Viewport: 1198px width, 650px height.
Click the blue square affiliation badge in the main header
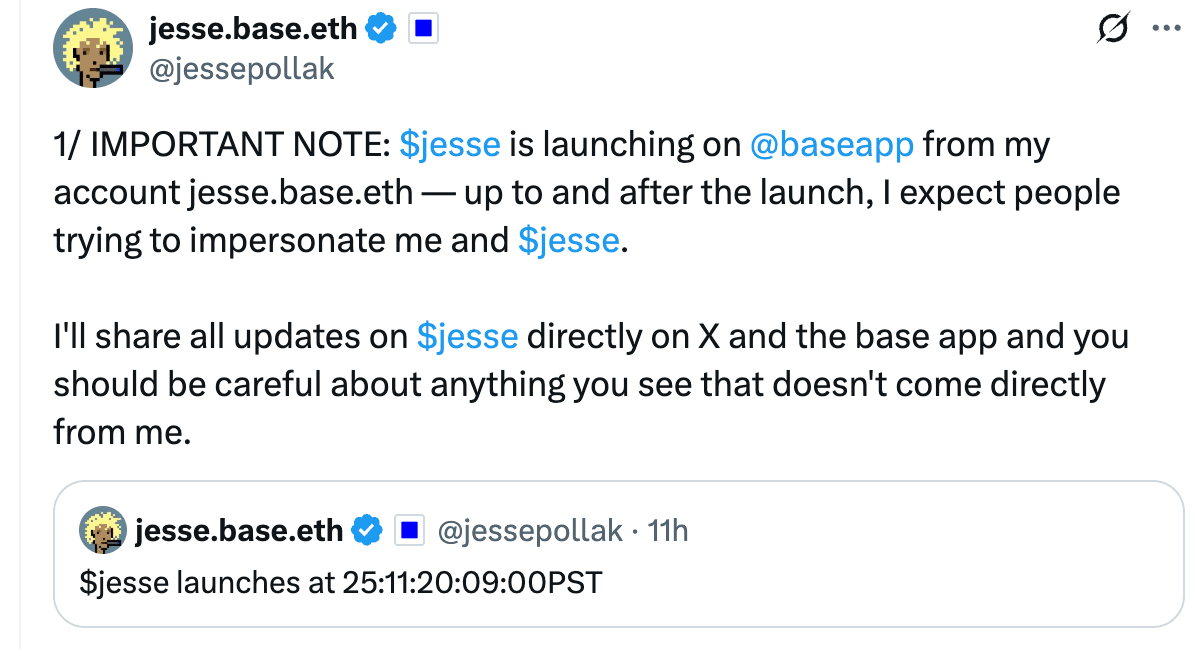424,30
